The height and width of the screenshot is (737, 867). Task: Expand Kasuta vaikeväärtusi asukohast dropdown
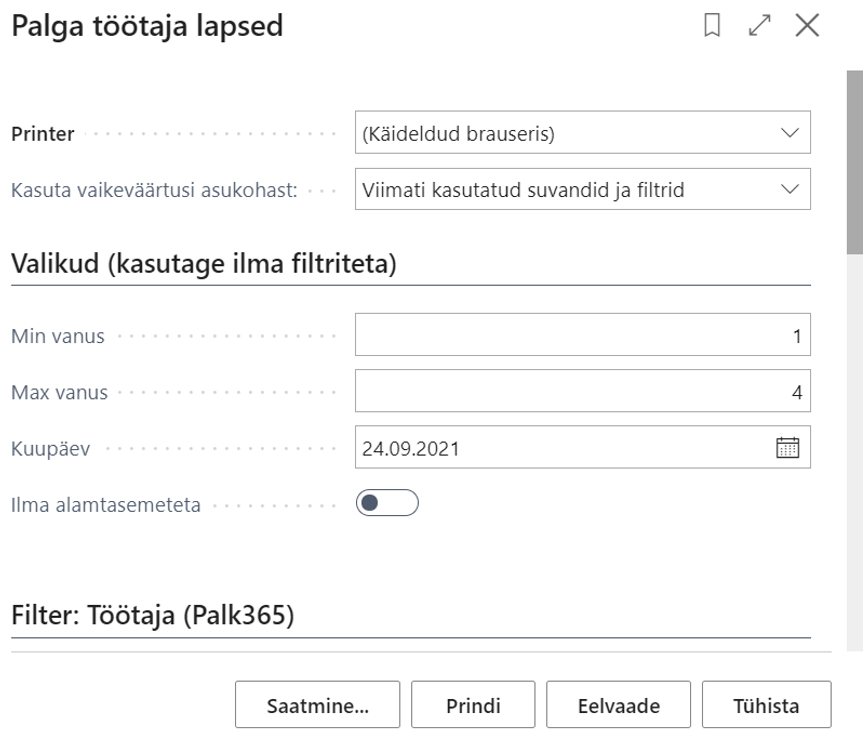(790, 189)
